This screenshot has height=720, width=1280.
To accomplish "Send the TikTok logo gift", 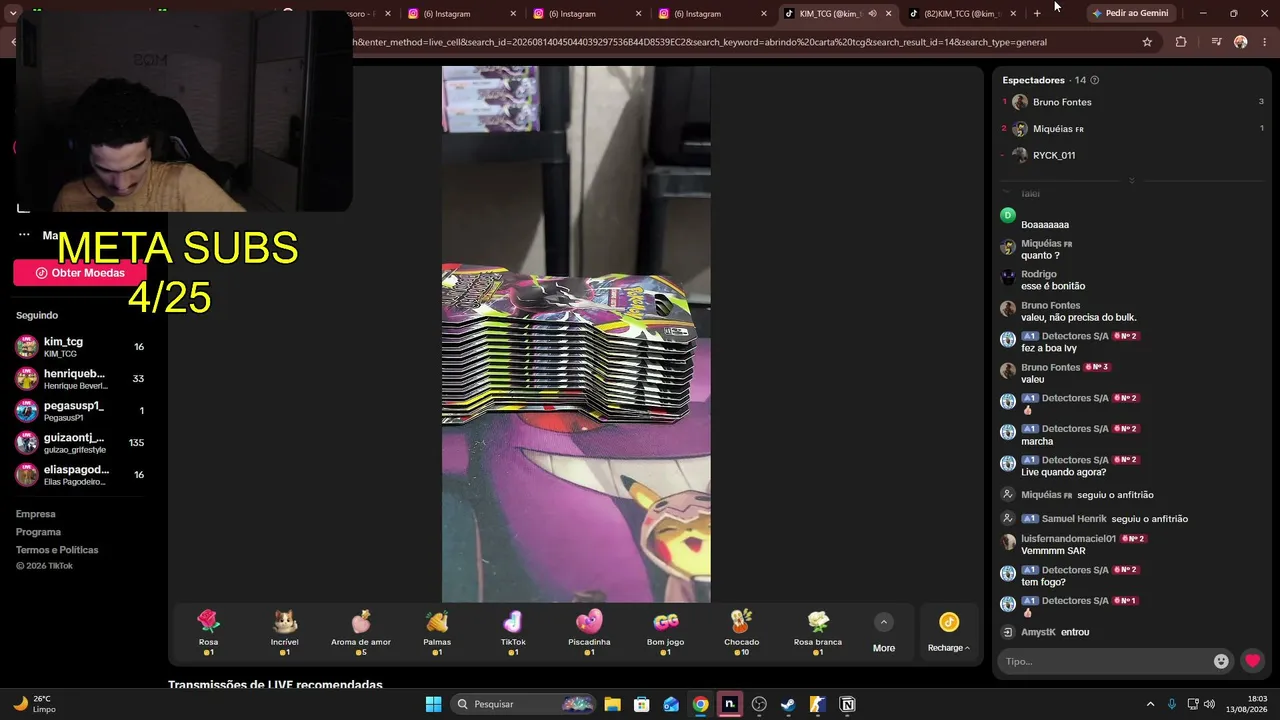I will 513,633.
